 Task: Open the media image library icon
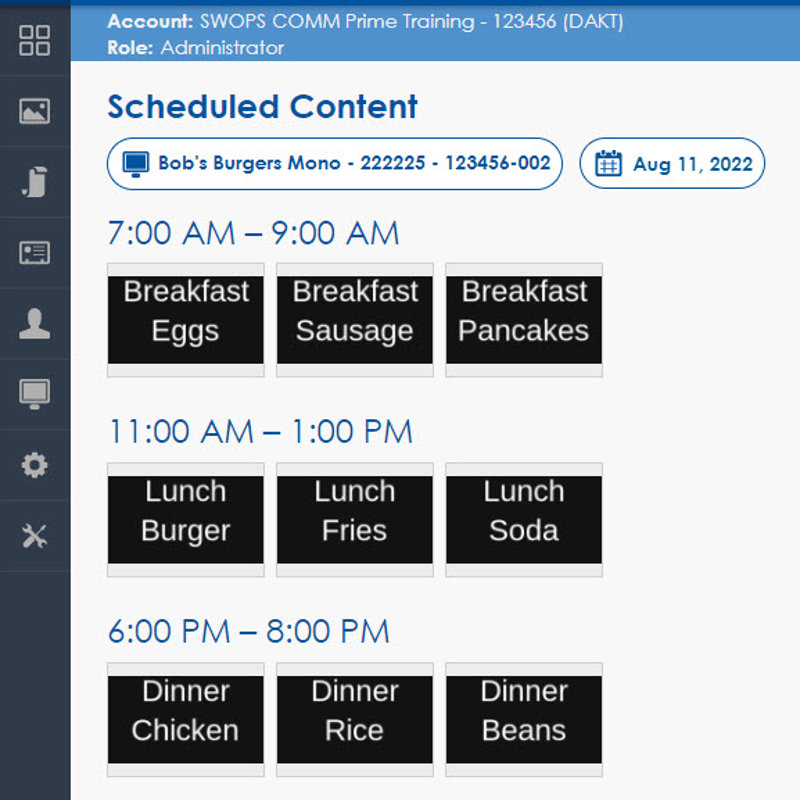[35, 111]
